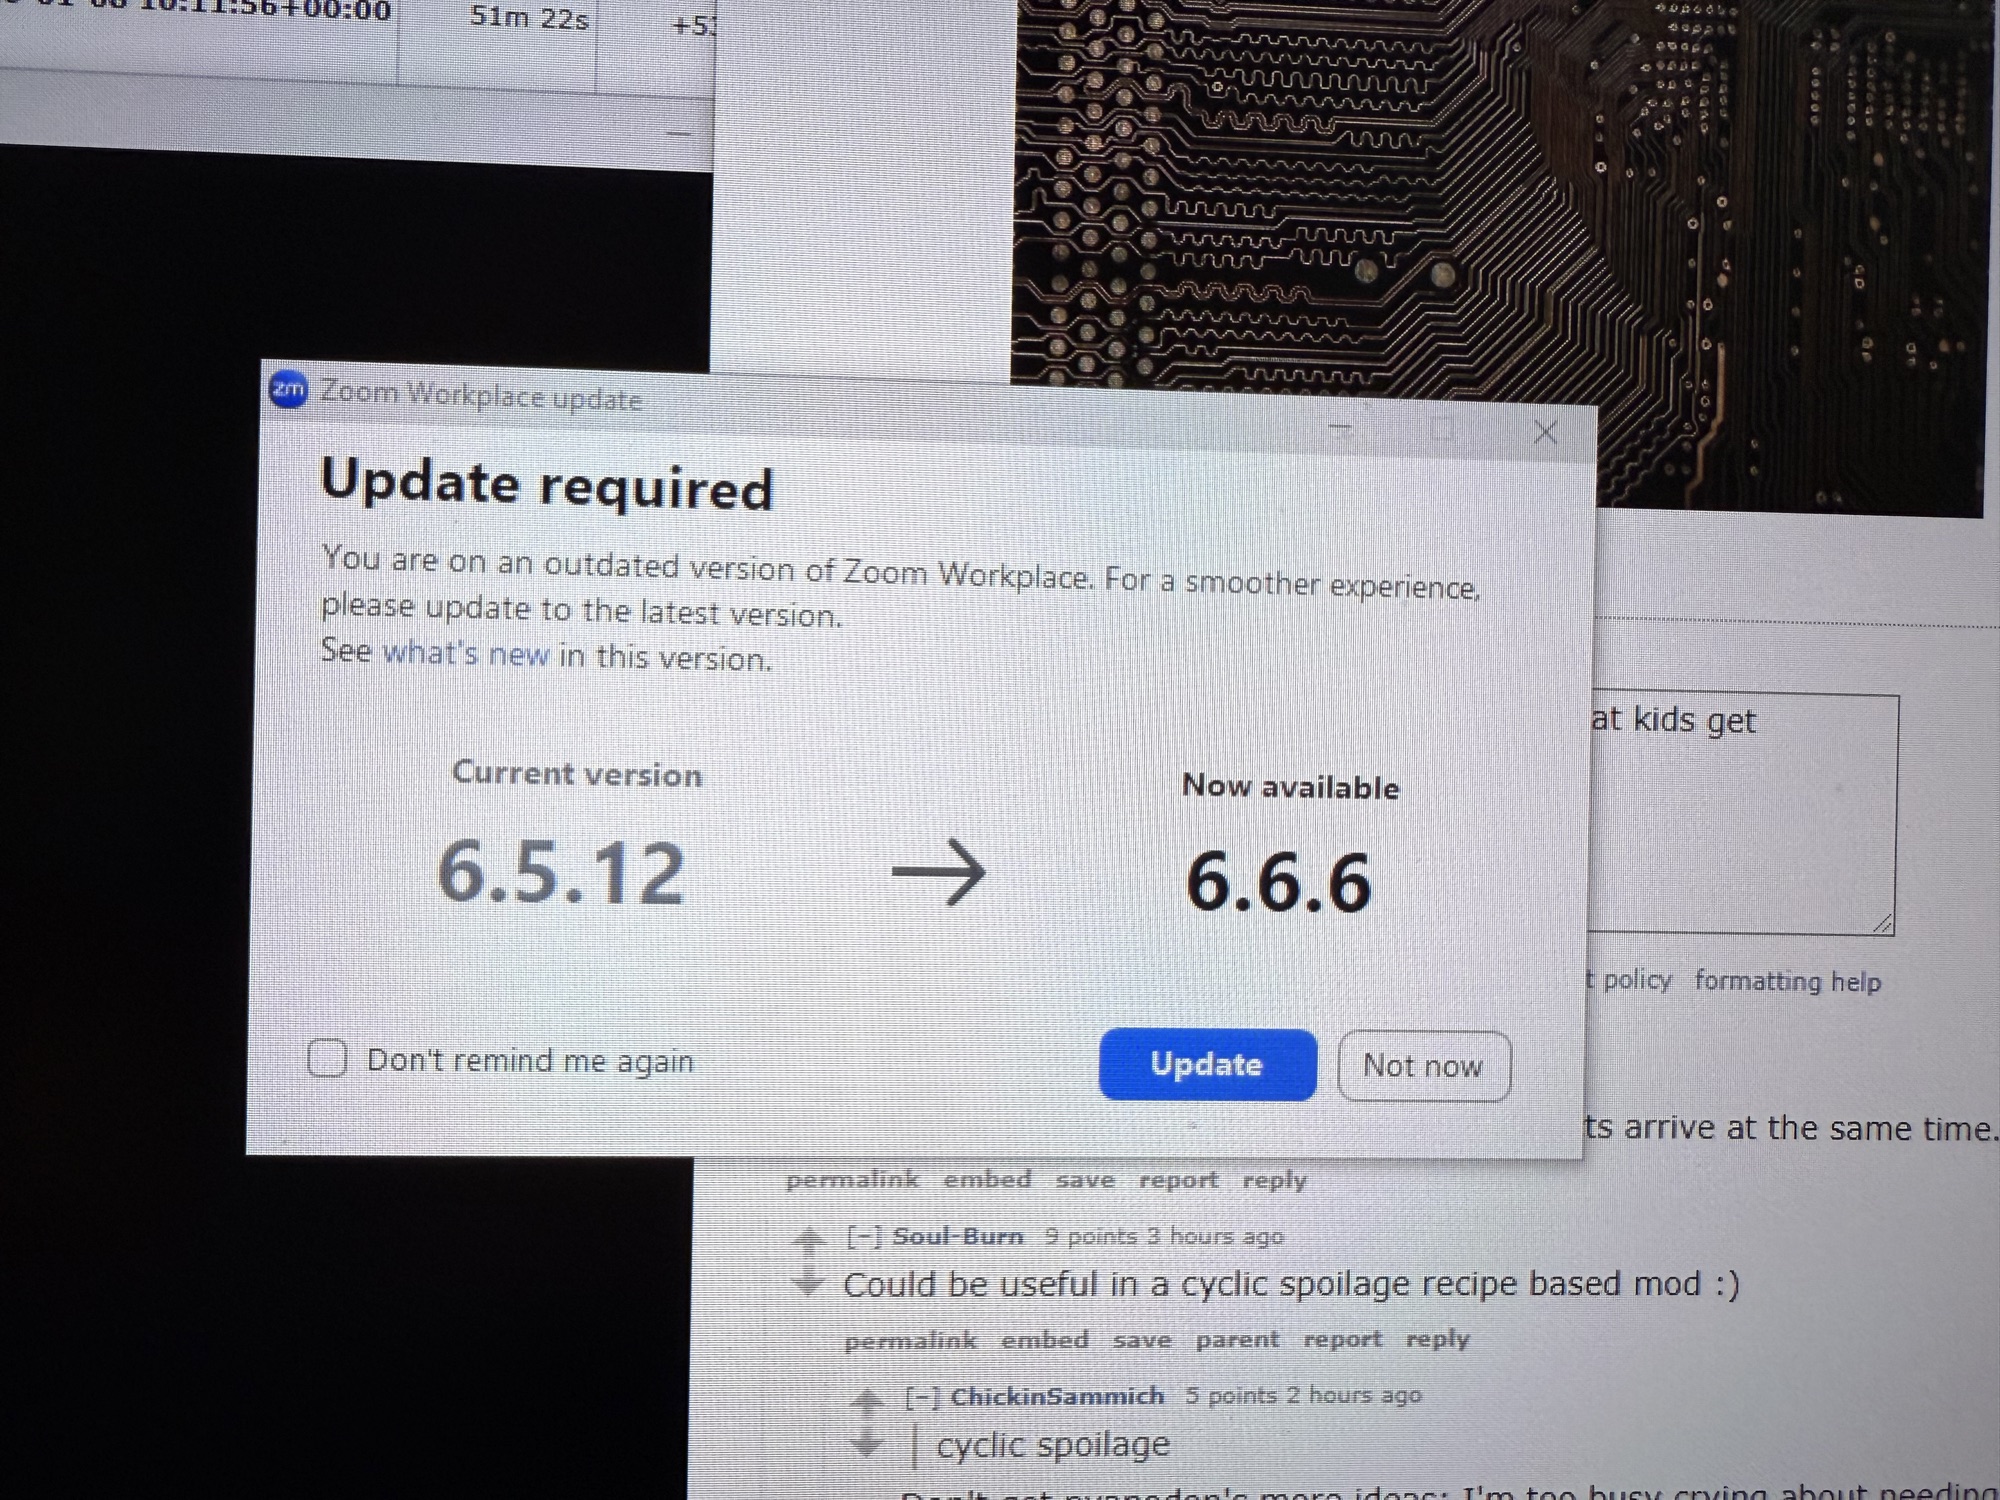Click the blue Update button

(x=1207, y=1064)
